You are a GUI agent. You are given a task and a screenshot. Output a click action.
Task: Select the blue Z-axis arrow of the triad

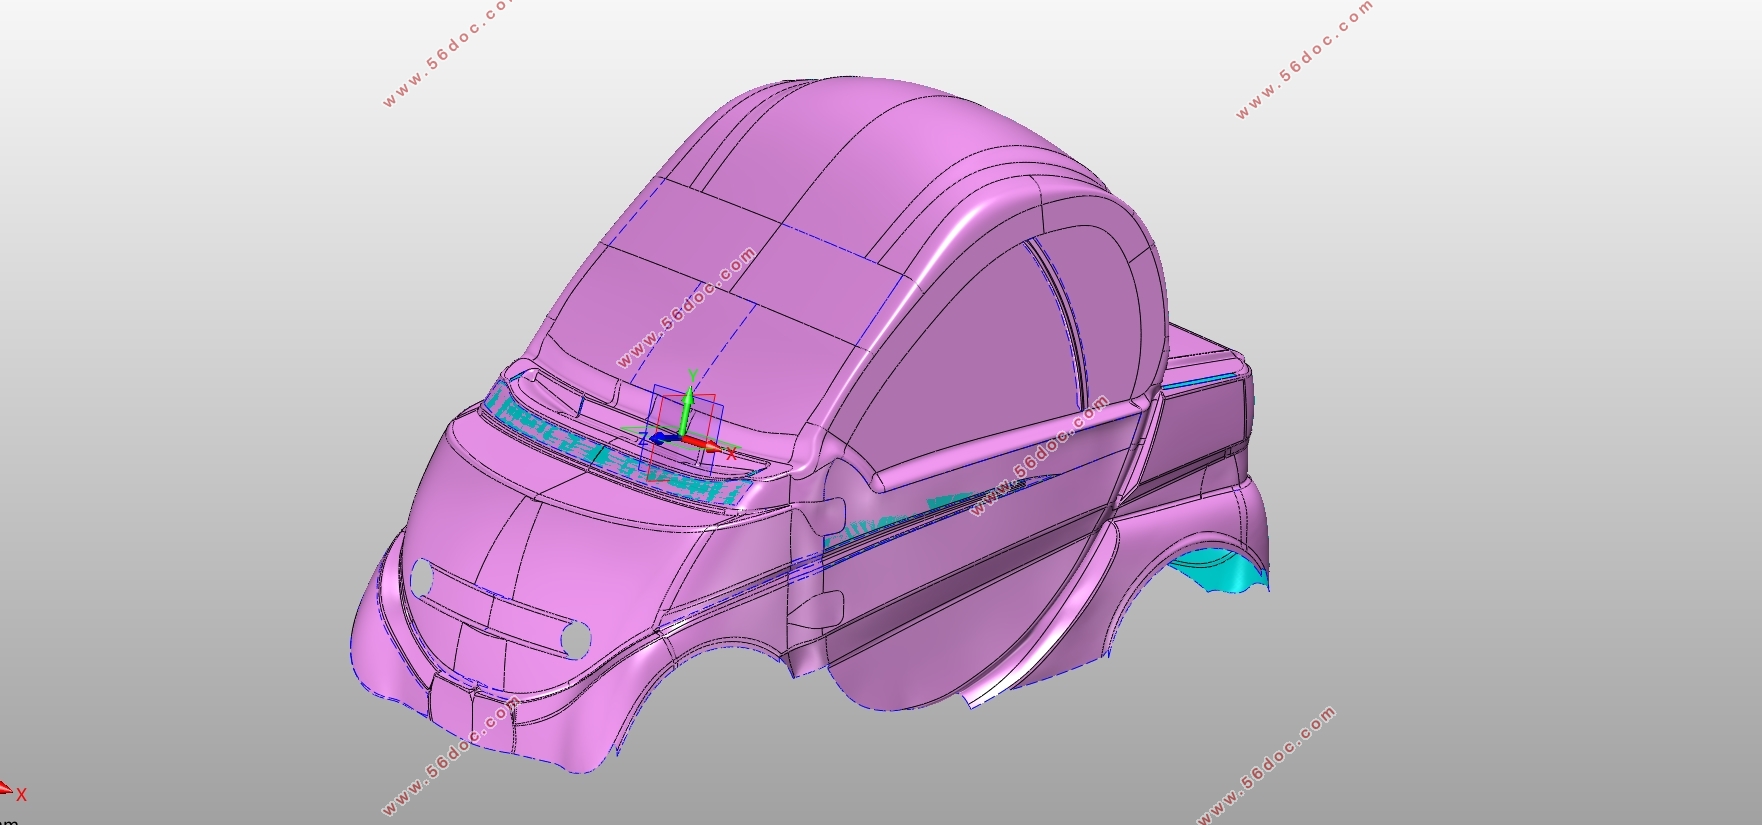[x=660, y=438]
